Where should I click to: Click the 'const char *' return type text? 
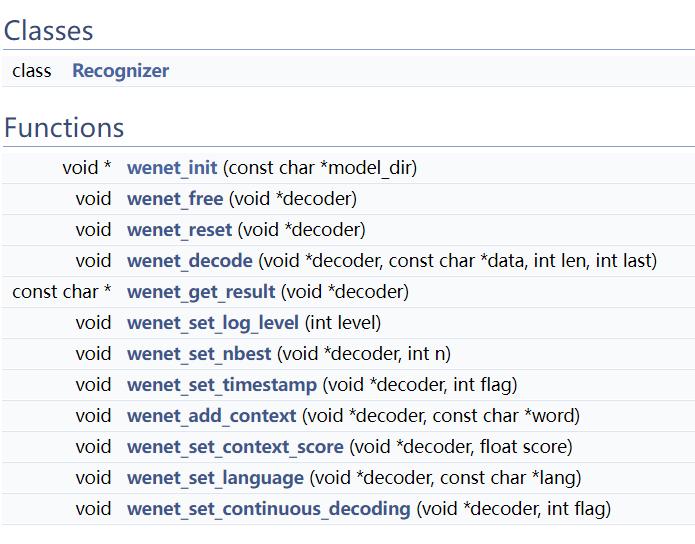pos(62,292)
